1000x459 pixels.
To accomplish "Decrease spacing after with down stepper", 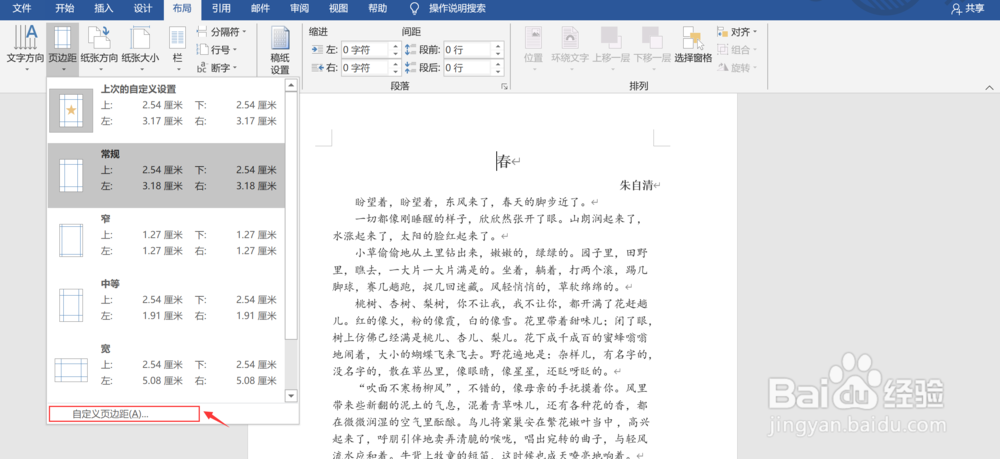I will tap(498, 71).
